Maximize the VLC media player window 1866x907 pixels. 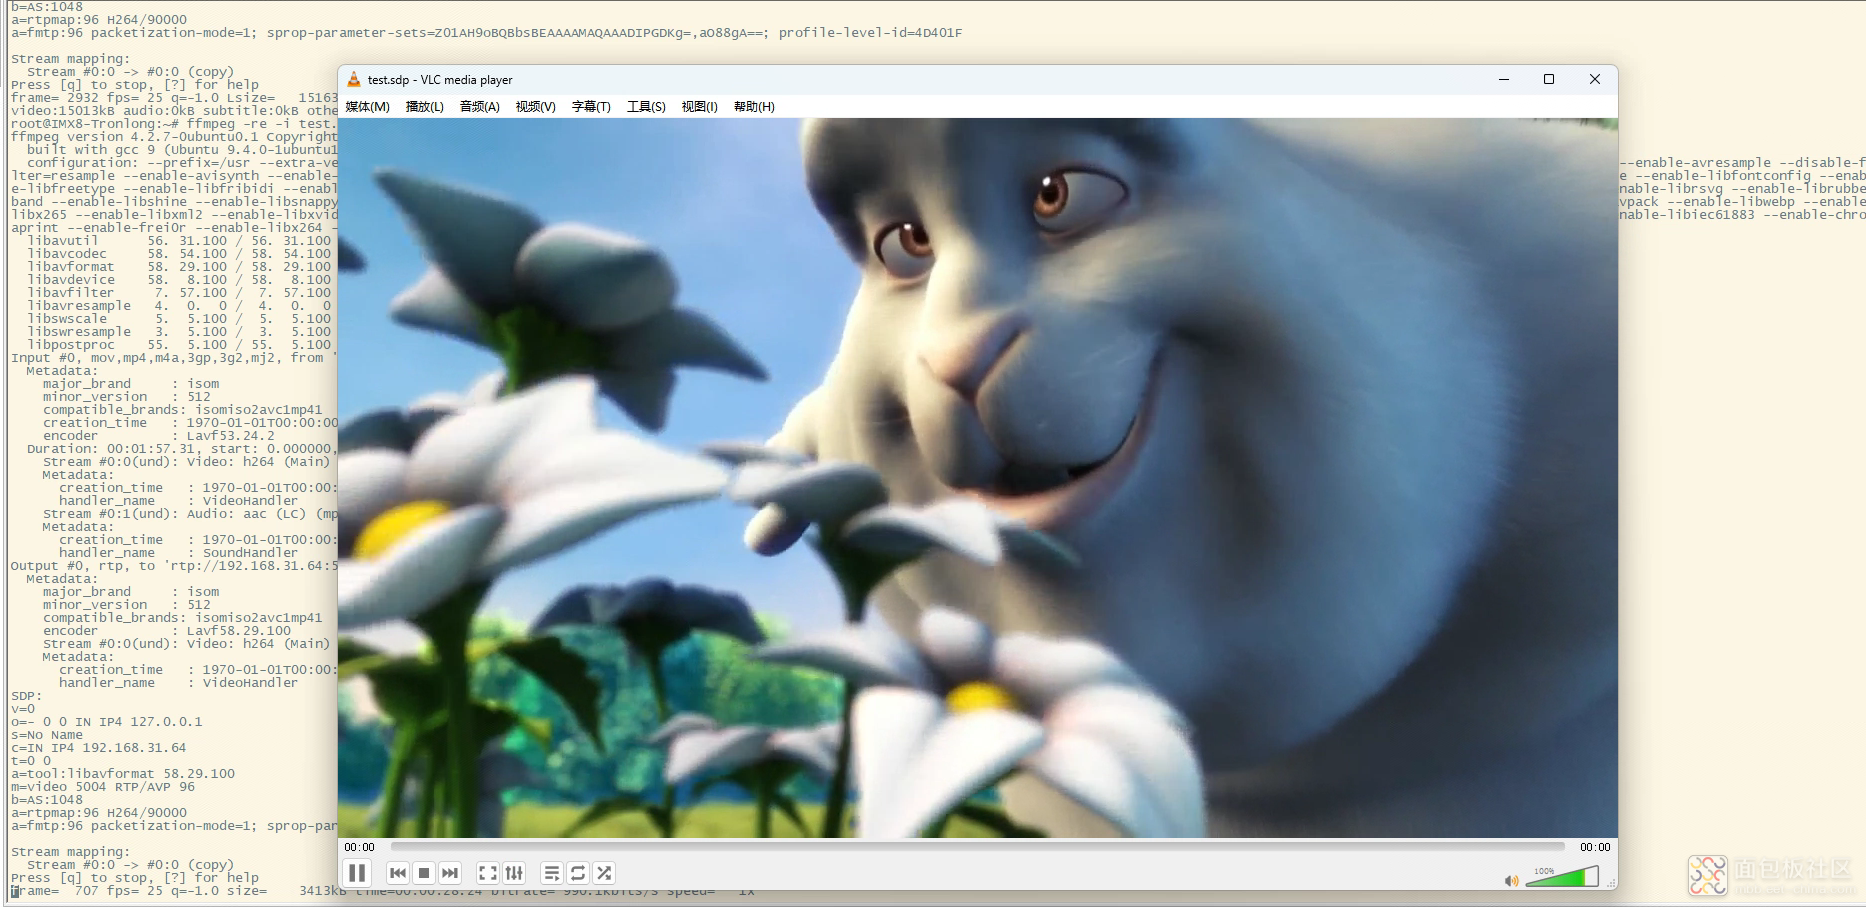[1549, 79]
